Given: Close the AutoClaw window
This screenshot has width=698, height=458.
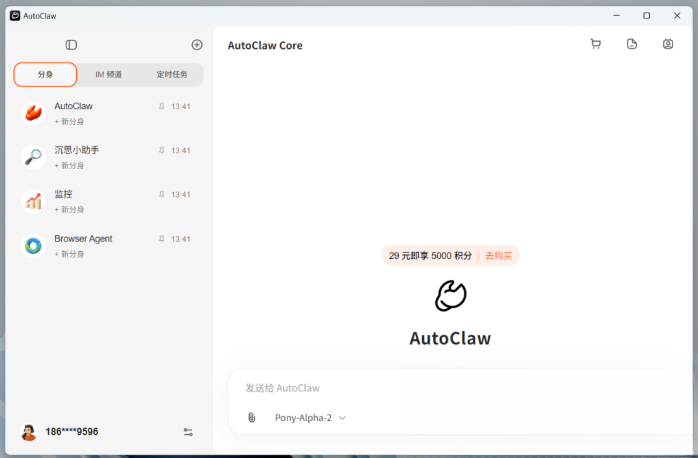Looking at the screenshot, I should tap(677, 16).
